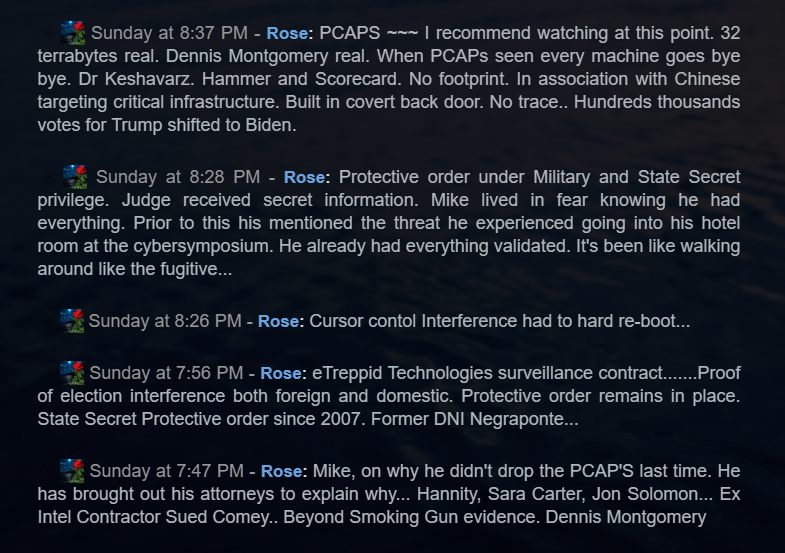Click Rose's name on the Cursor control post
The height and width of the screenshot is (553, 785).
coord(278,322)
